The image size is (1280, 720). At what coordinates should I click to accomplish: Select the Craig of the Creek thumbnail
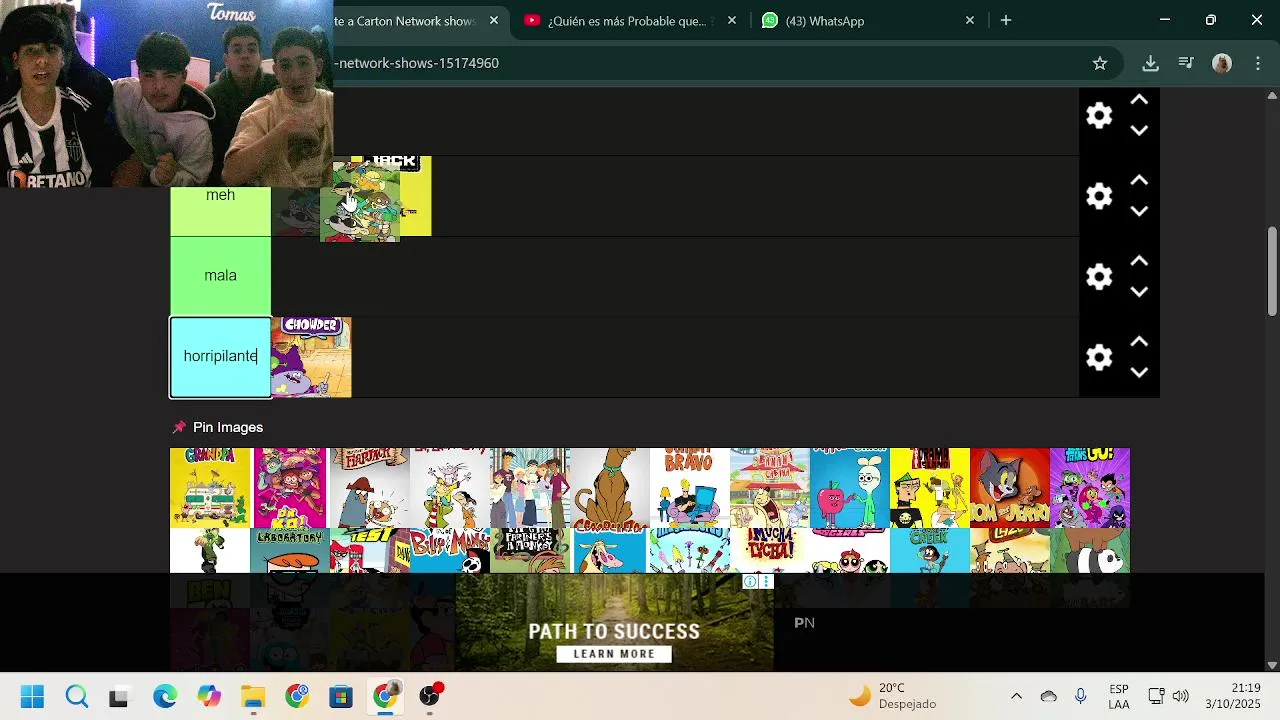930,550
